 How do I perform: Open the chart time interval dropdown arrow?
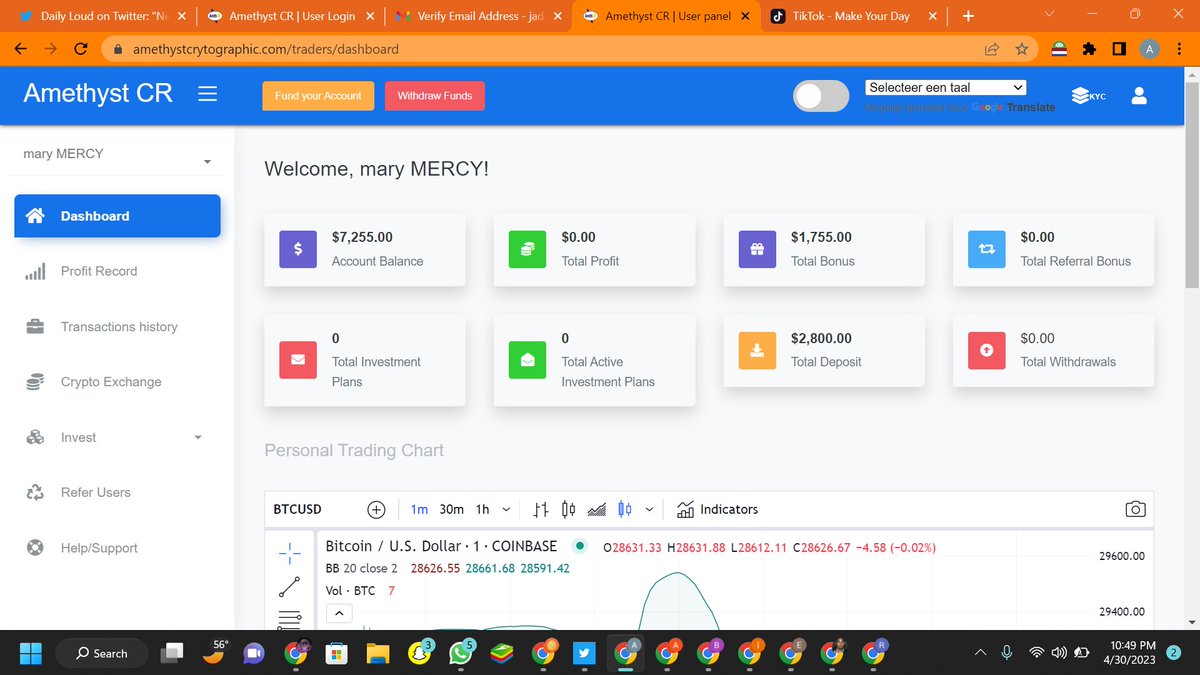point(506,510)
